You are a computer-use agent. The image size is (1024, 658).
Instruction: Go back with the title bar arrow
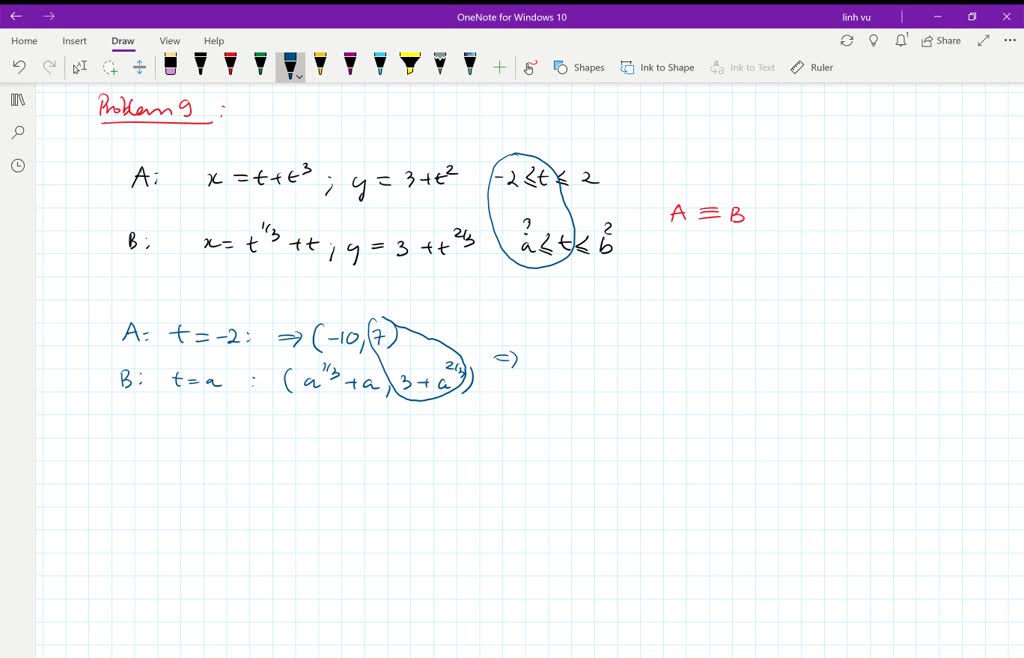pyautogui.click(x=16, y=16)
